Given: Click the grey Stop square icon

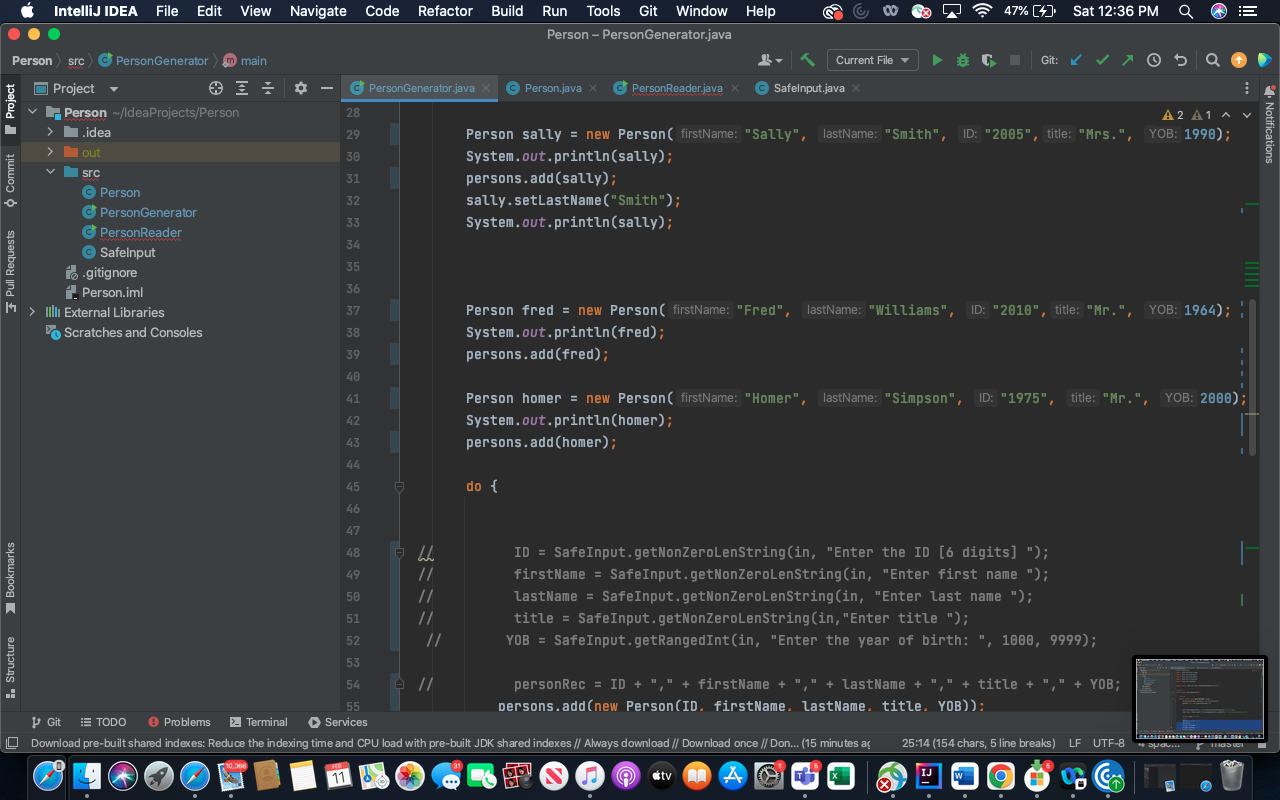Looking at the screenshot, I should tap(1015, 60).
